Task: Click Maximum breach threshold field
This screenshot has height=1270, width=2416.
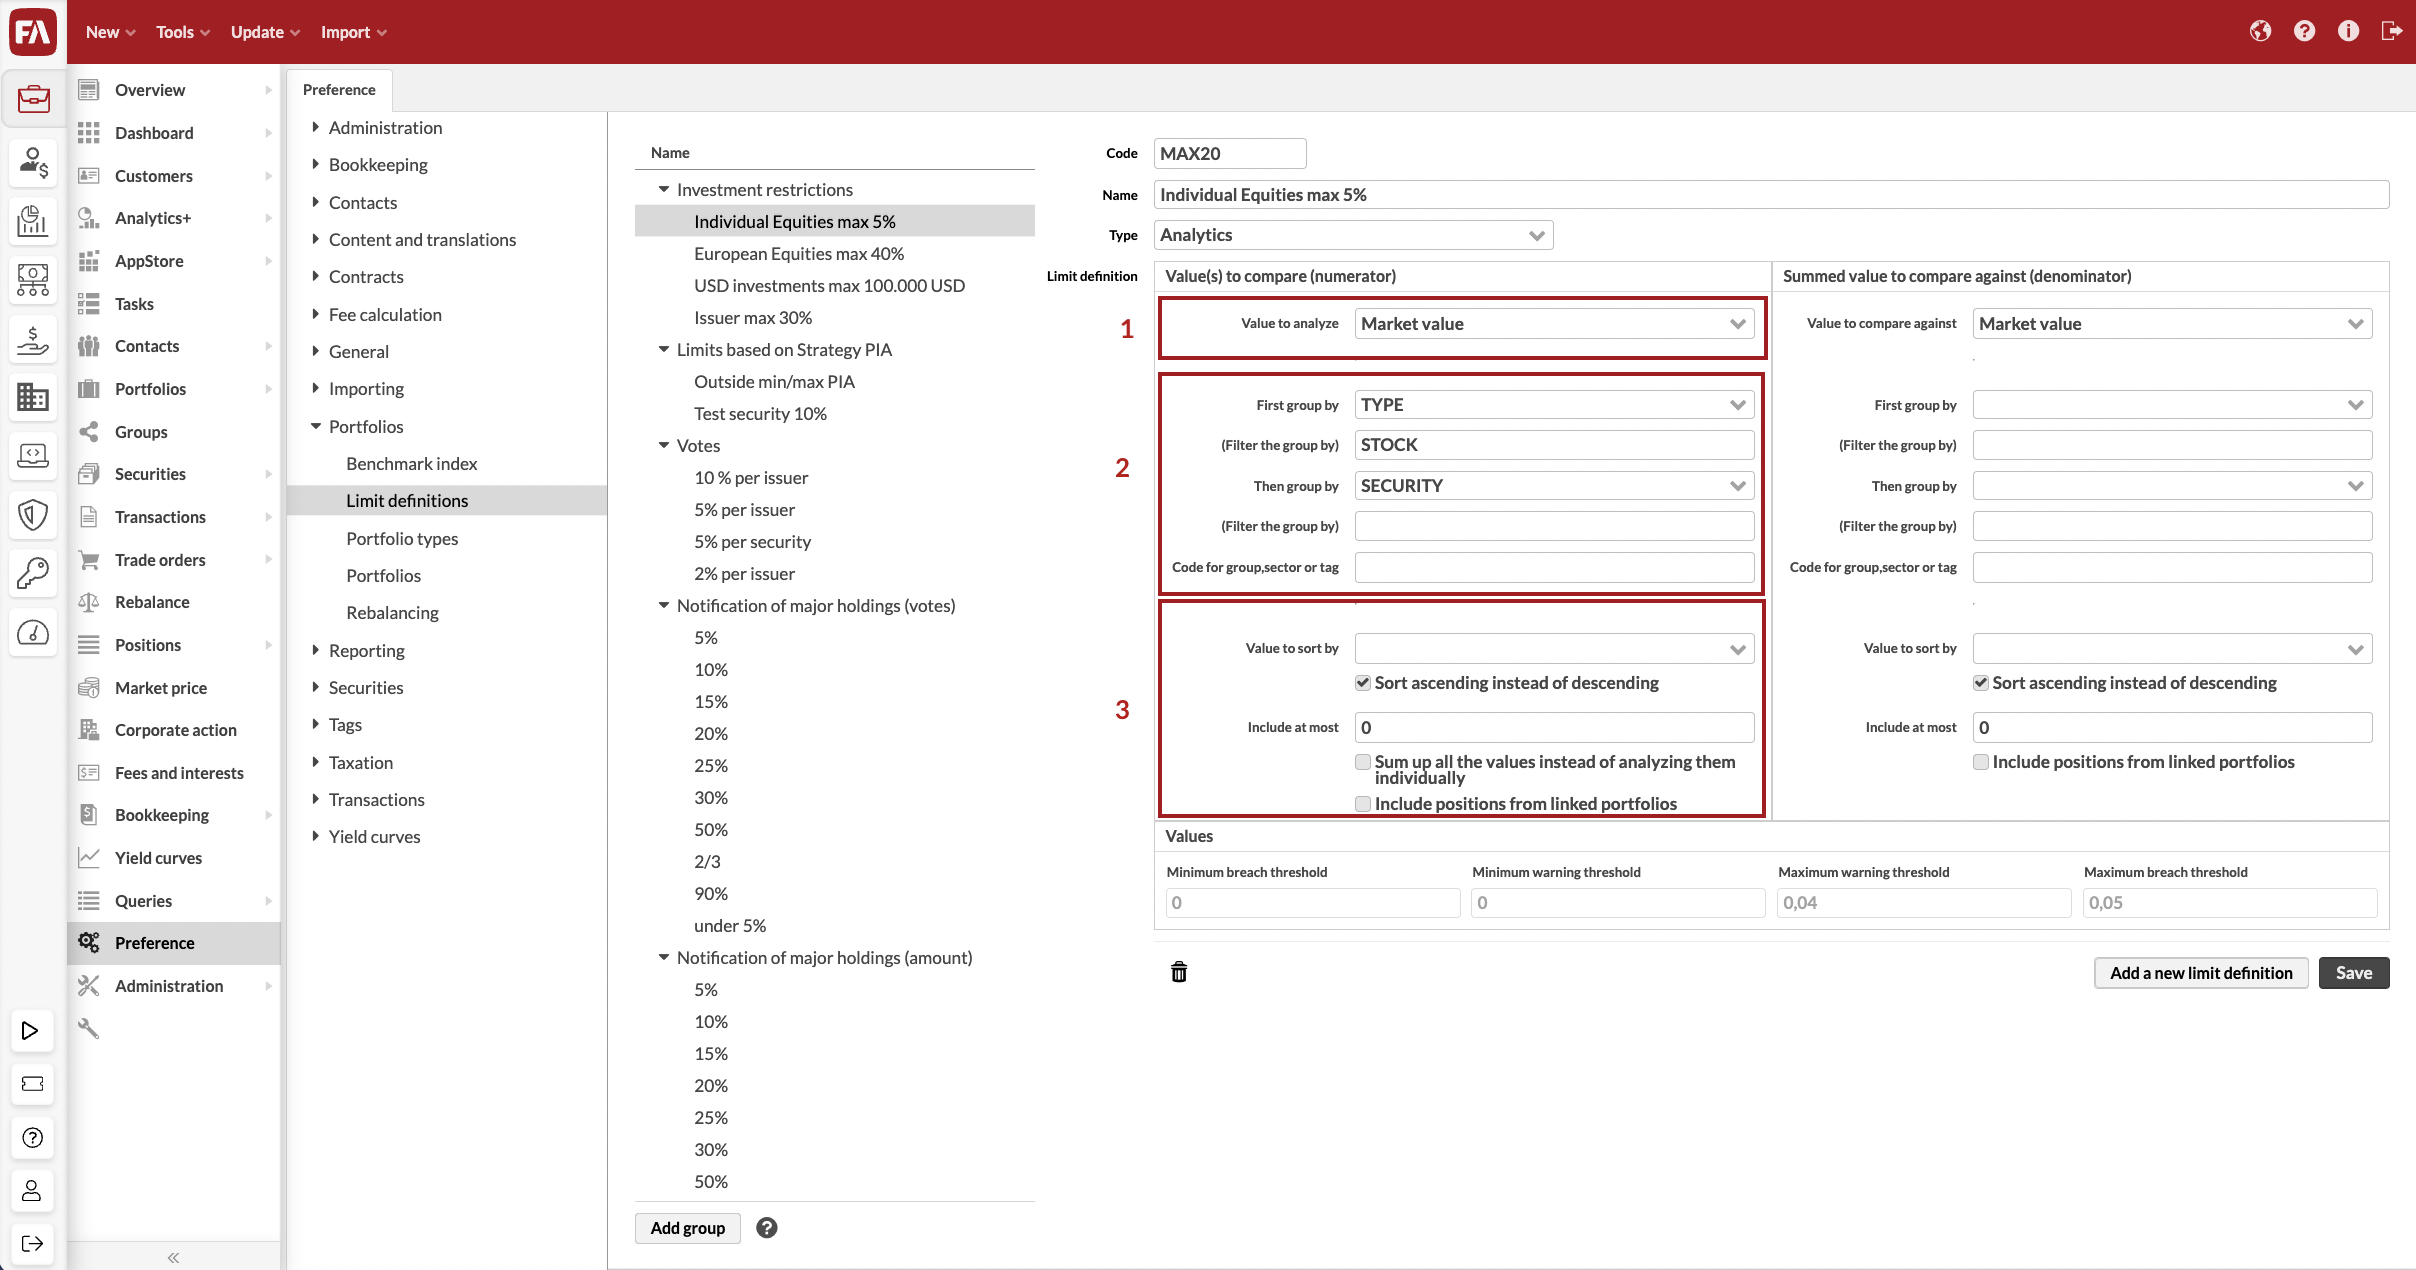Action: point(2230,903)
